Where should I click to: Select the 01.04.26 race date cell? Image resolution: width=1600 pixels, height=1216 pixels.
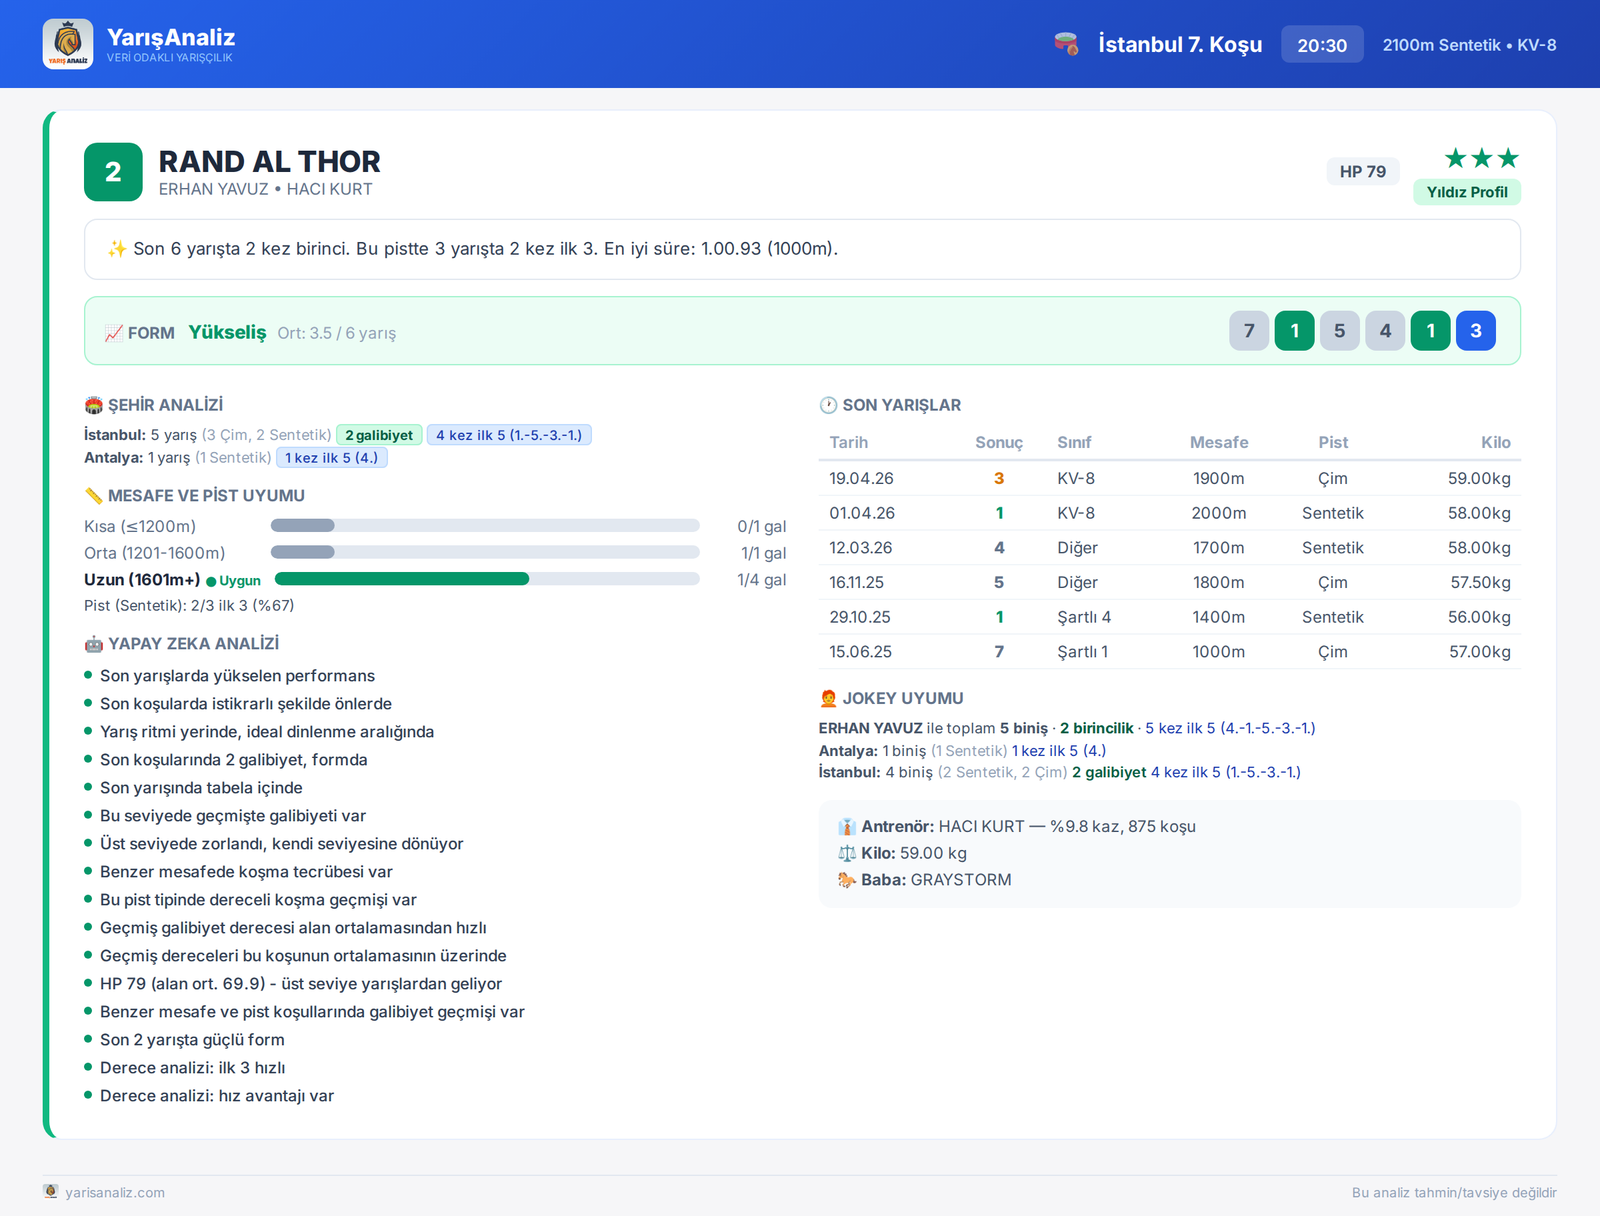[x=862, y=513]
